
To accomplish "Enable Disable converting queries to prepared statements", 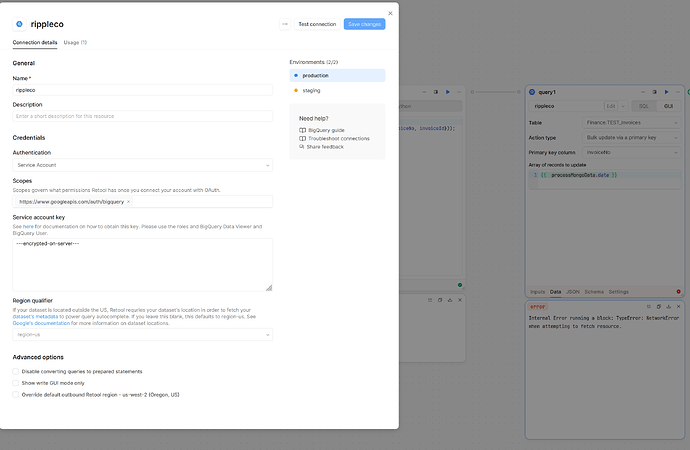I will point(16,371).
